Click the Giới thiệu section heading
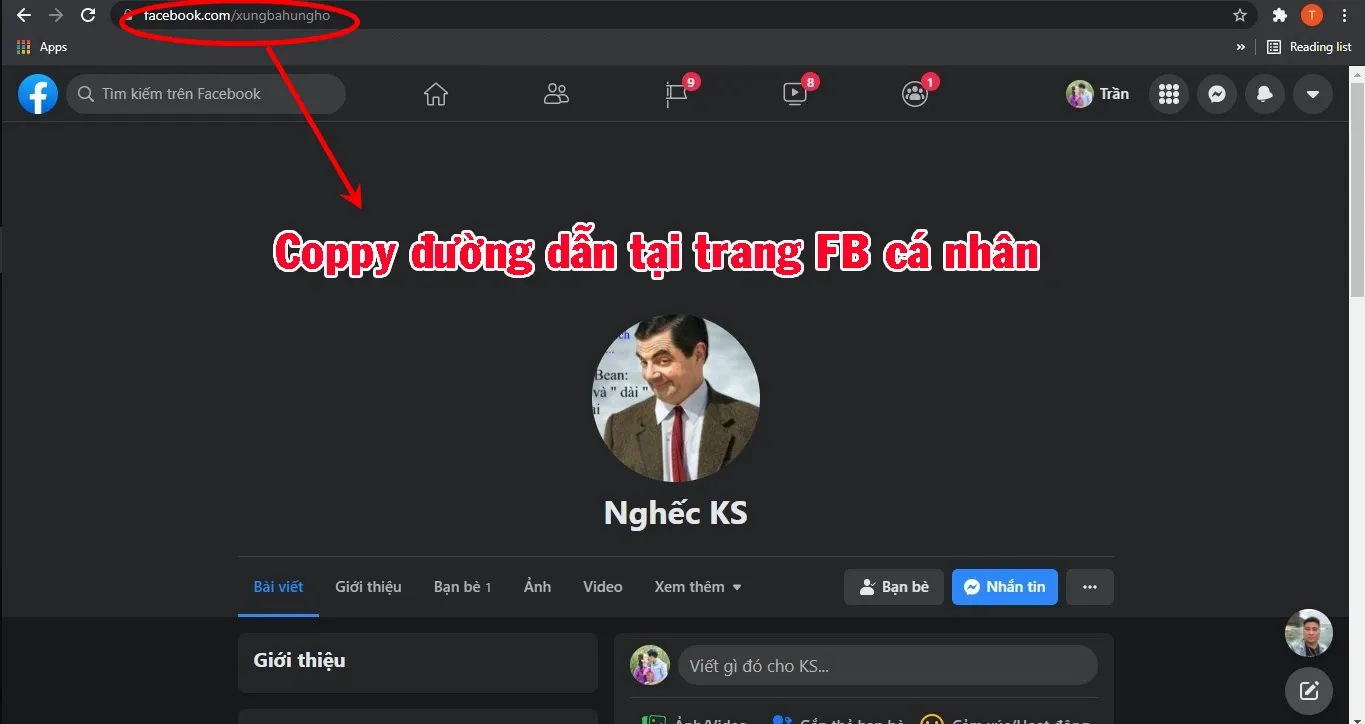1365x724 pixels. 300,660
